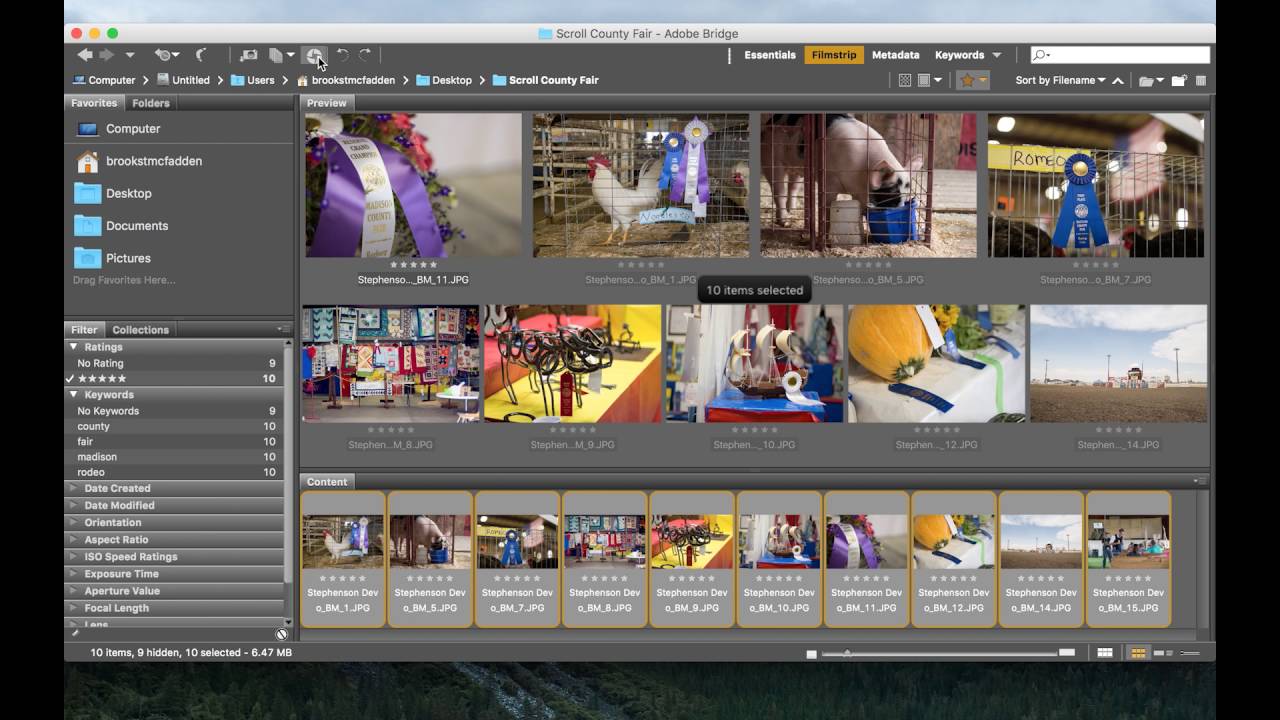Click the Get Photos from Camera icon
Viewport: 1280px width, 720px height.
click(x=249, y=55)
